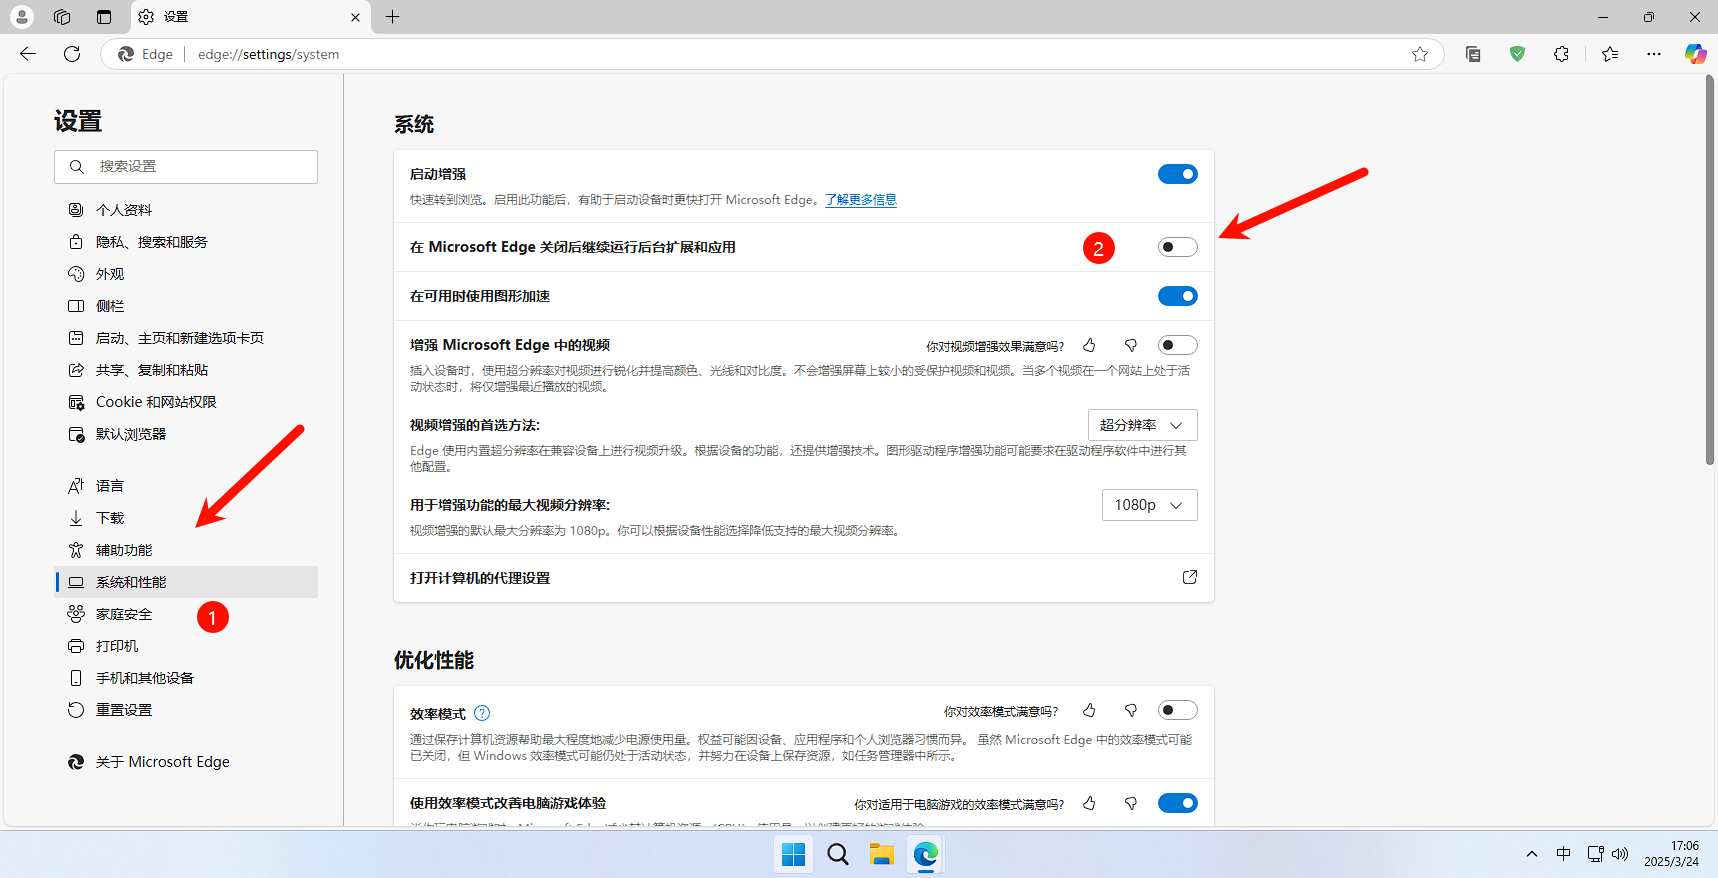Image resolution: width=1718 pixels, height=878 pixels.
Task: Open the Collections icon in toolbar
Action: (x=1473, y=54)
